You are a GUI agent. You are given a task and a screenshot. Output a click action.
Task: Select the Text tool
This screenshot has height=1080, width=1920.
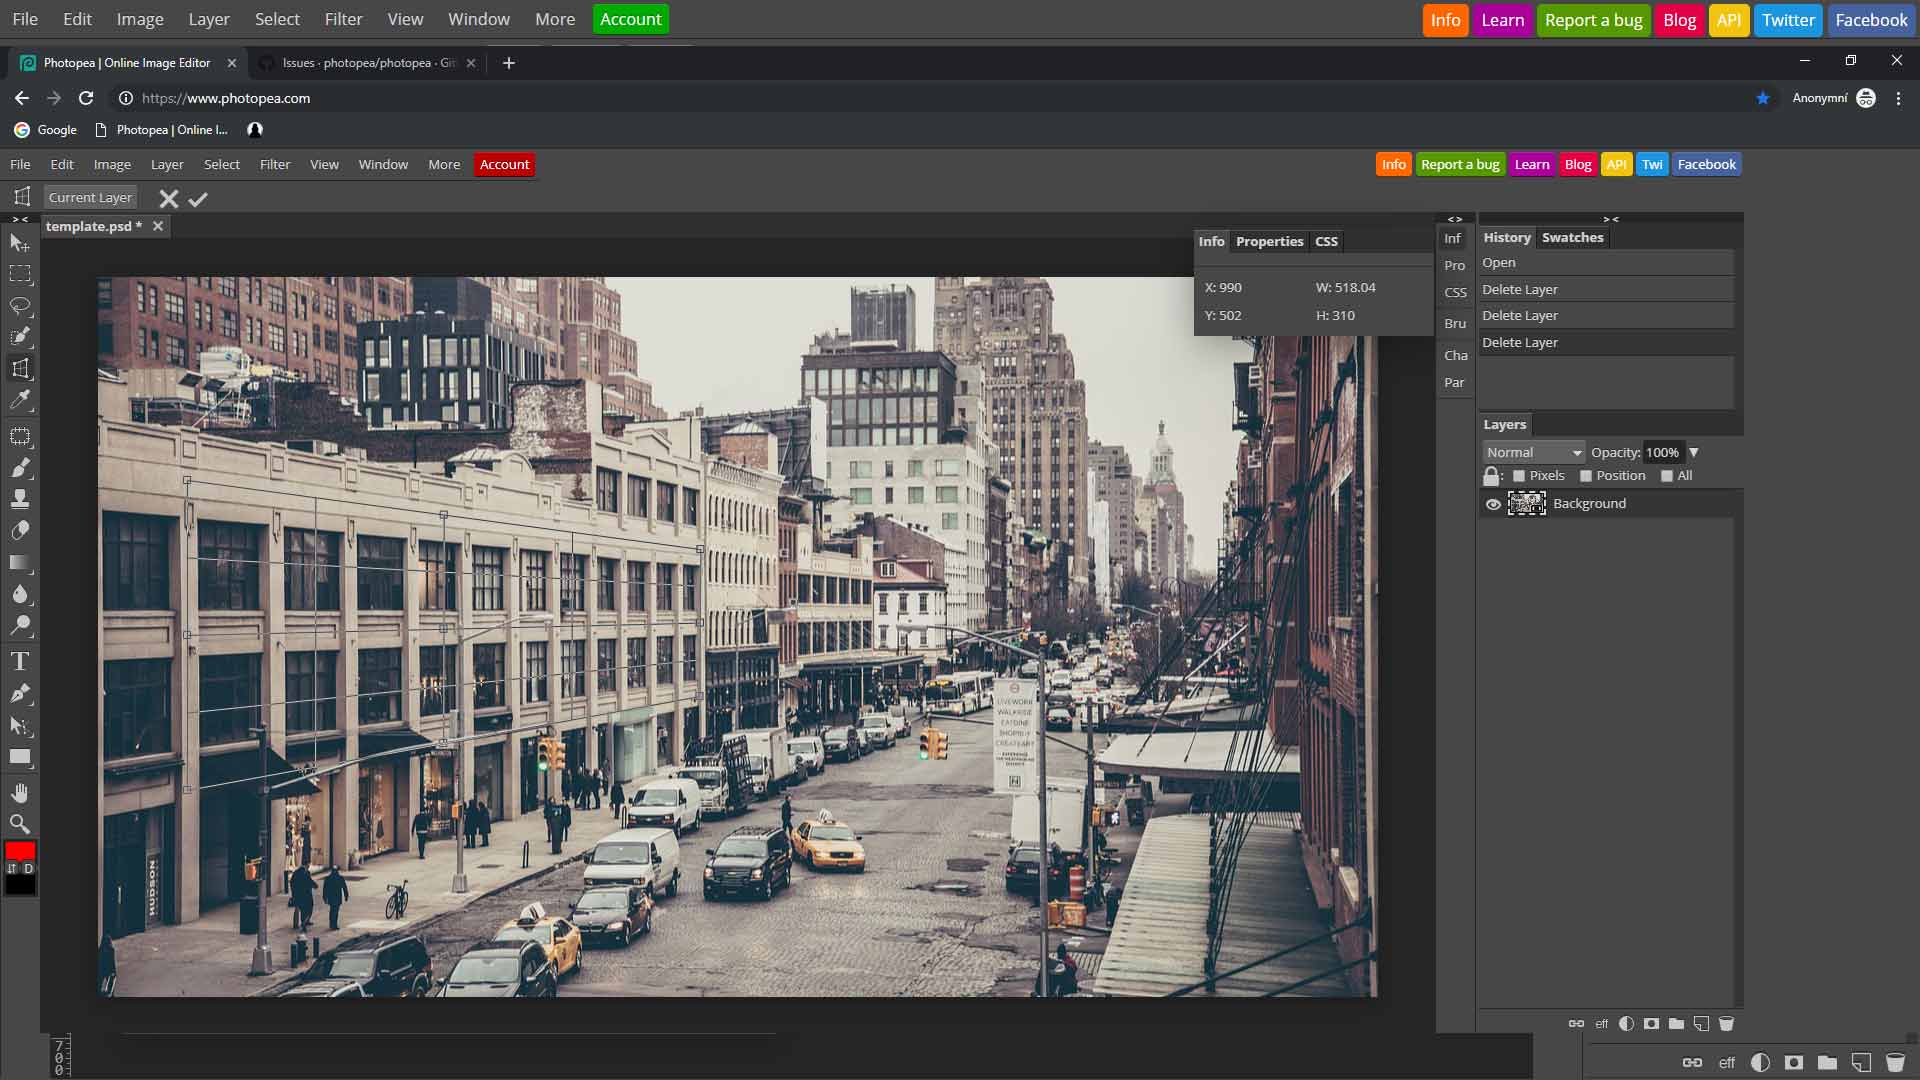pos(20,661)
